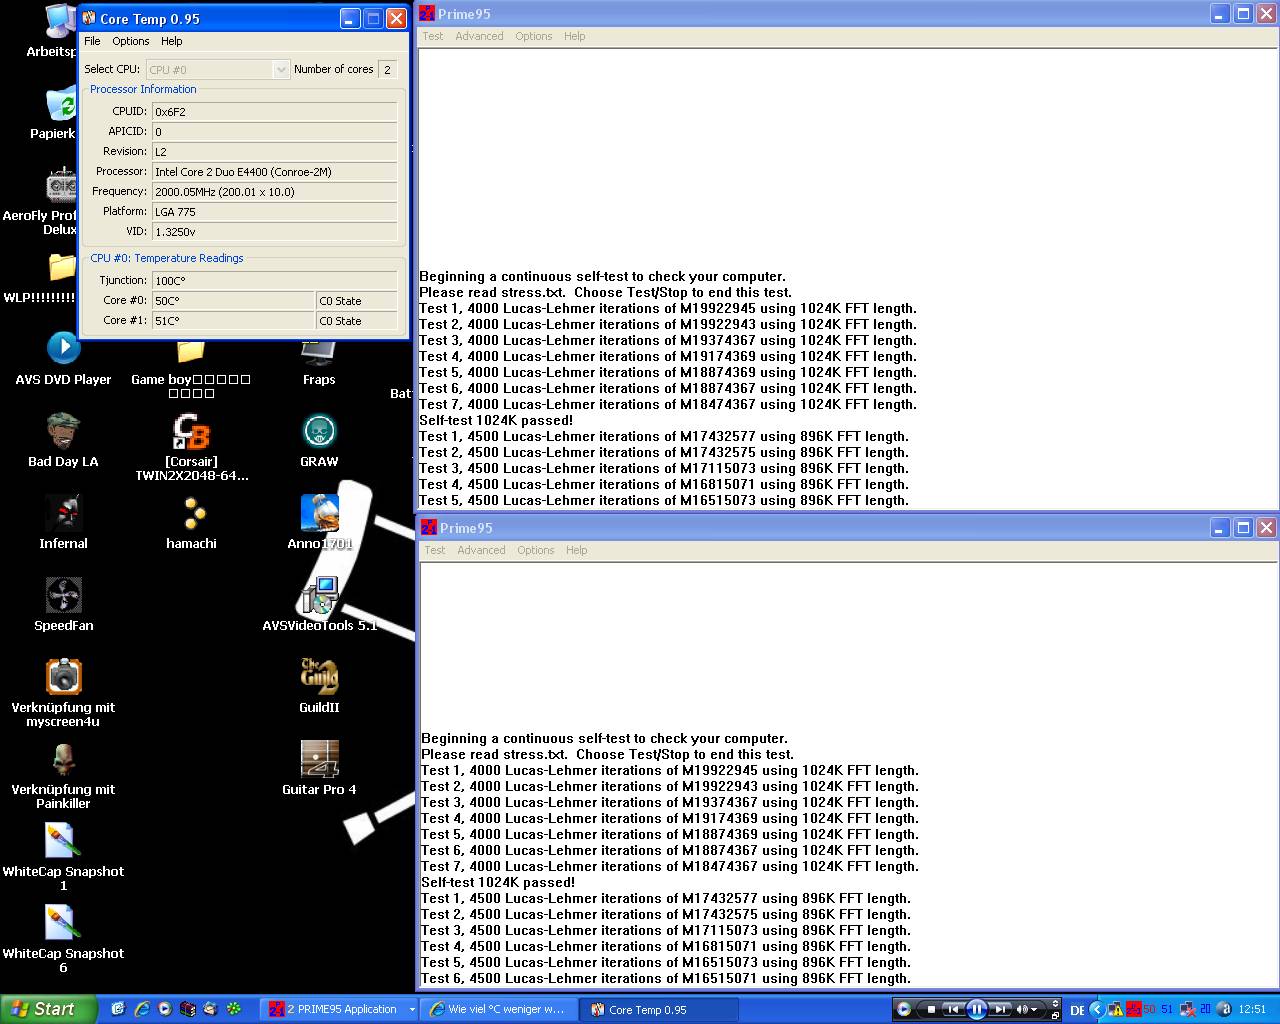Open the WhiteCap Snapshot 6 file
The width and height of the screenshot is (1280, 1024).
(61, 923)
